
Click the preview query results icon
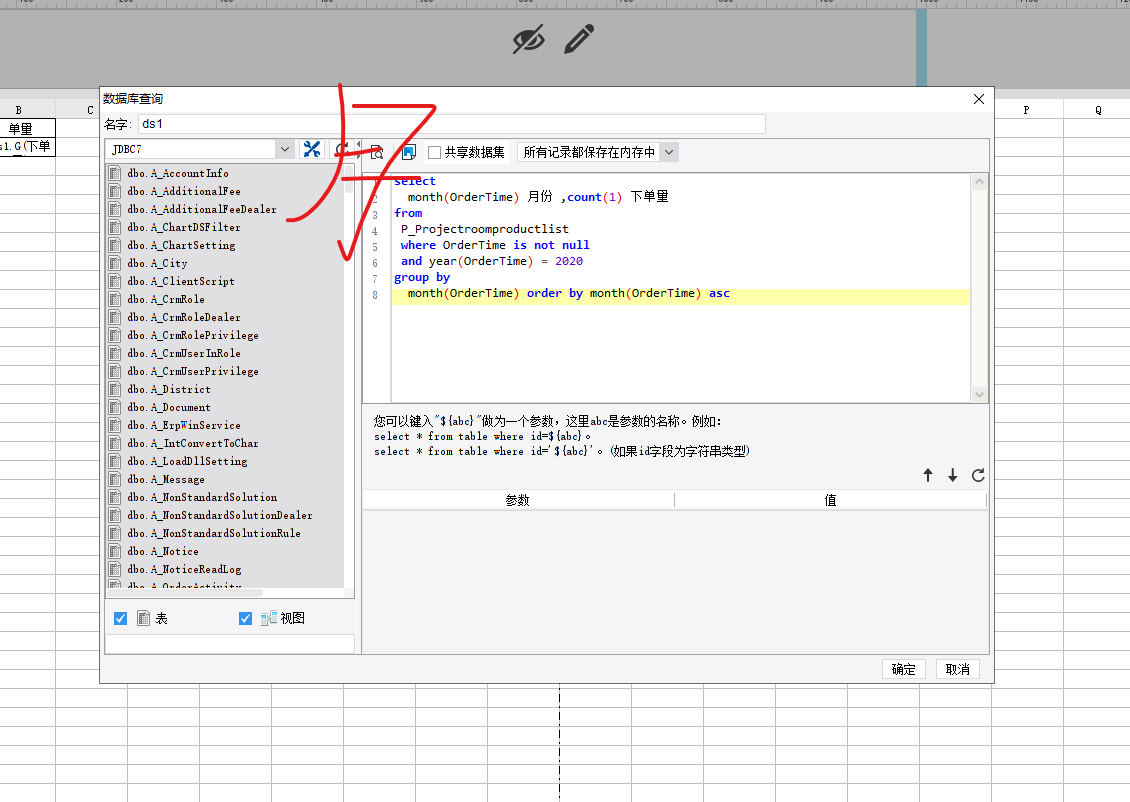[377, 152]
